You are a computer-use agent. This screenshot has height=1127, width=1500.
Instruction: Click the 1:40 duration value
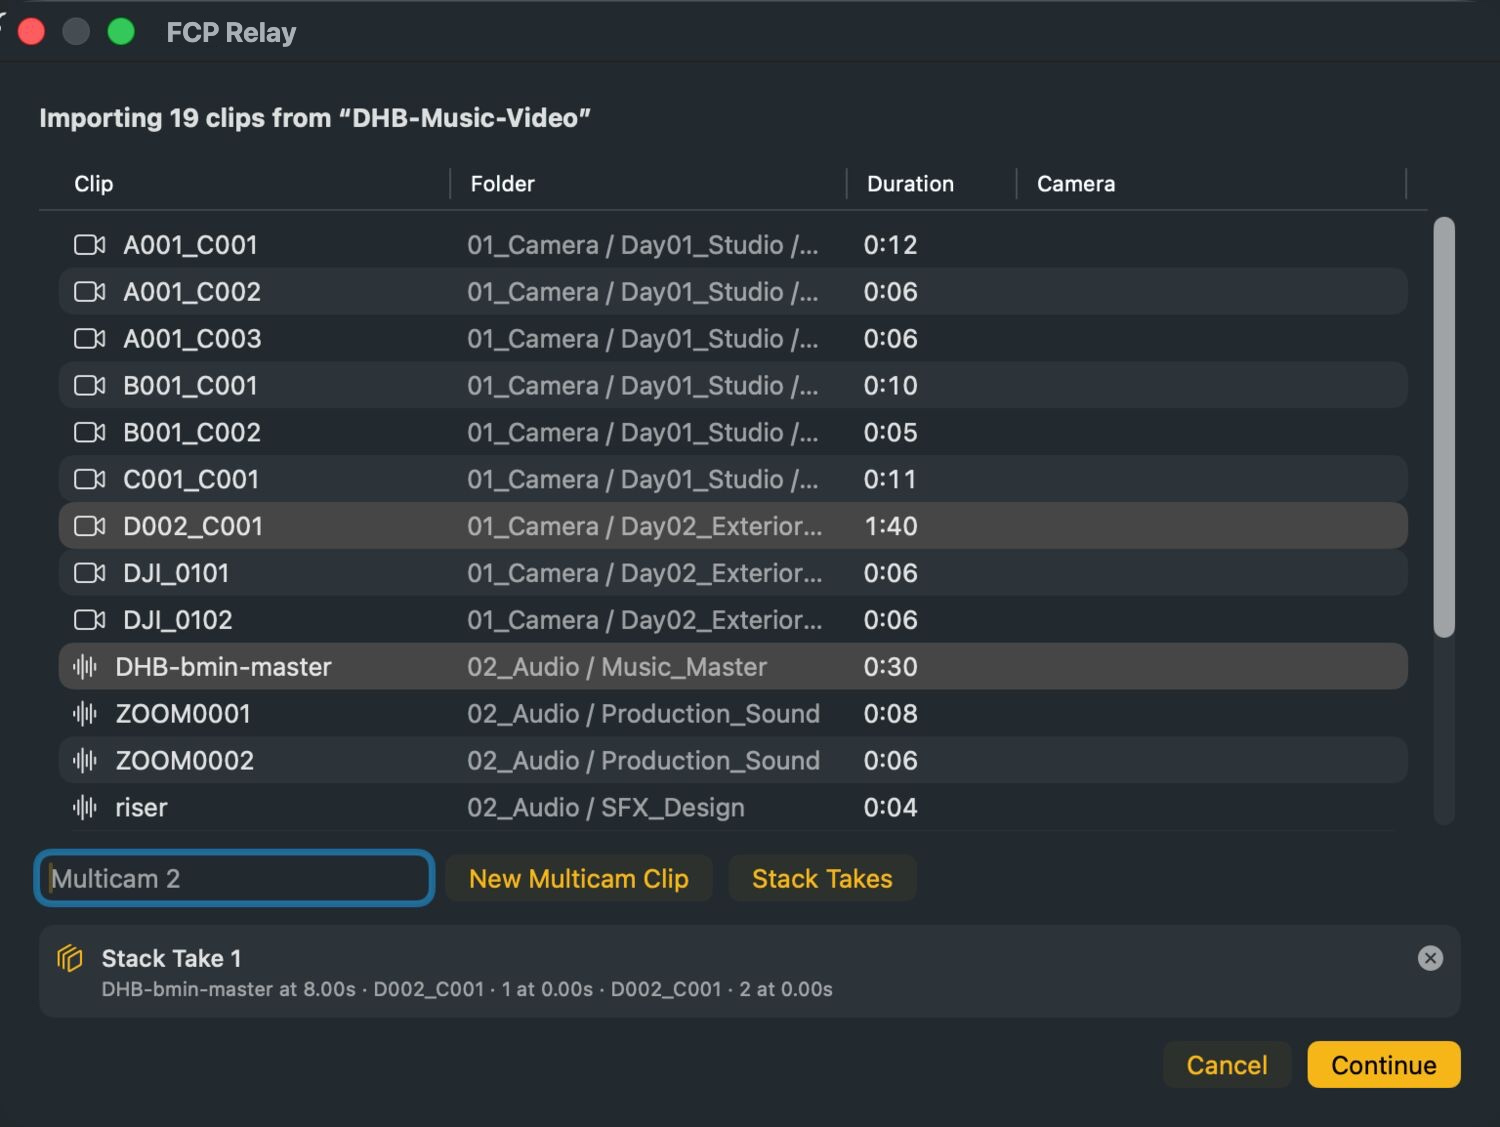tap(890, 527)
